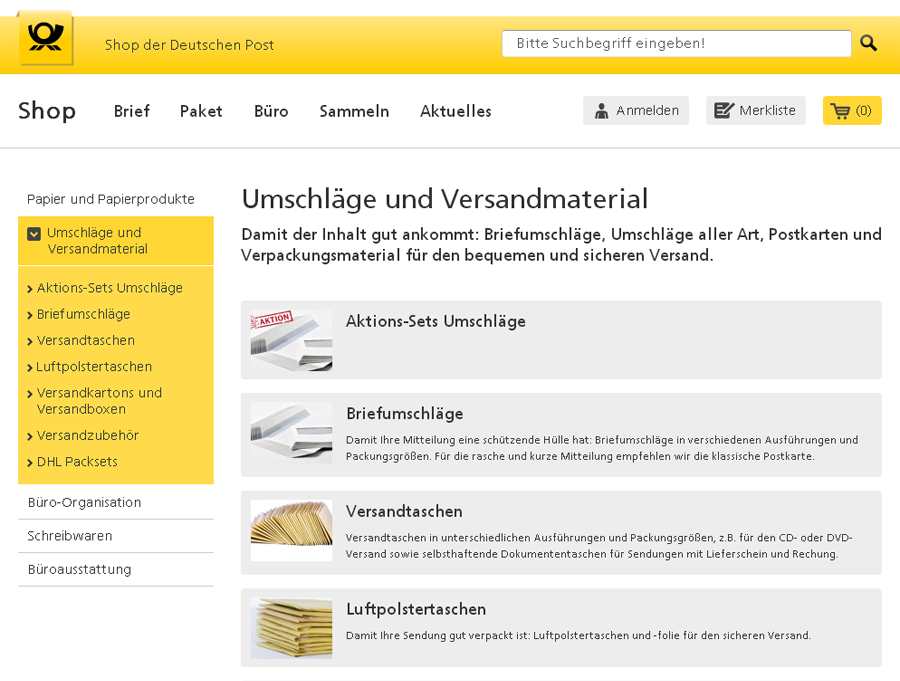Click cart item count (0)
Image resolution: width=900 pixels, height=681 pixels.
click(x=863, y=110)
